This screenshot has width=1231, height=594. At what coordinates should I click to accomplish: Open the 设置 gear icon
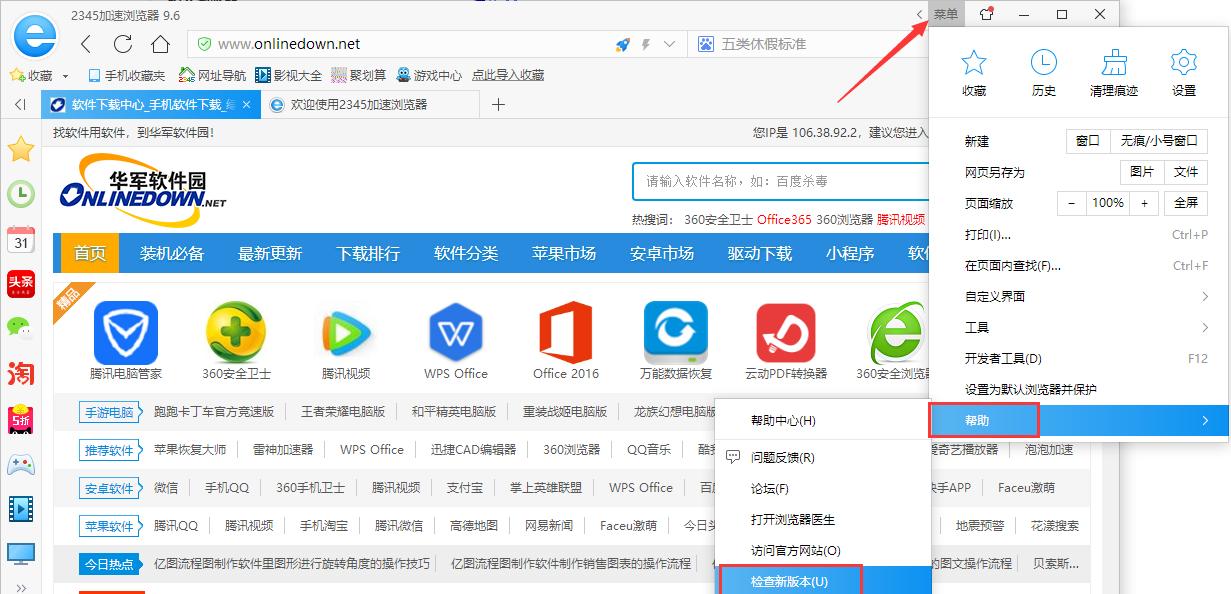pos(1183,63)
